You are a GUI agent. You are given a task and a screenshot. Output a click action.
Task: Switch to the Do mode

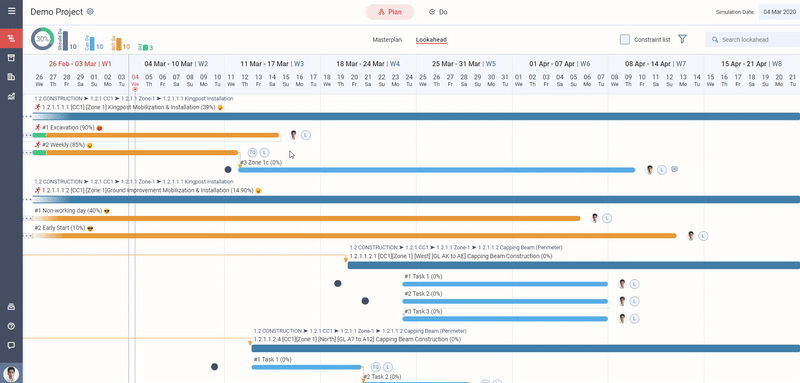[x=438, y=12]
